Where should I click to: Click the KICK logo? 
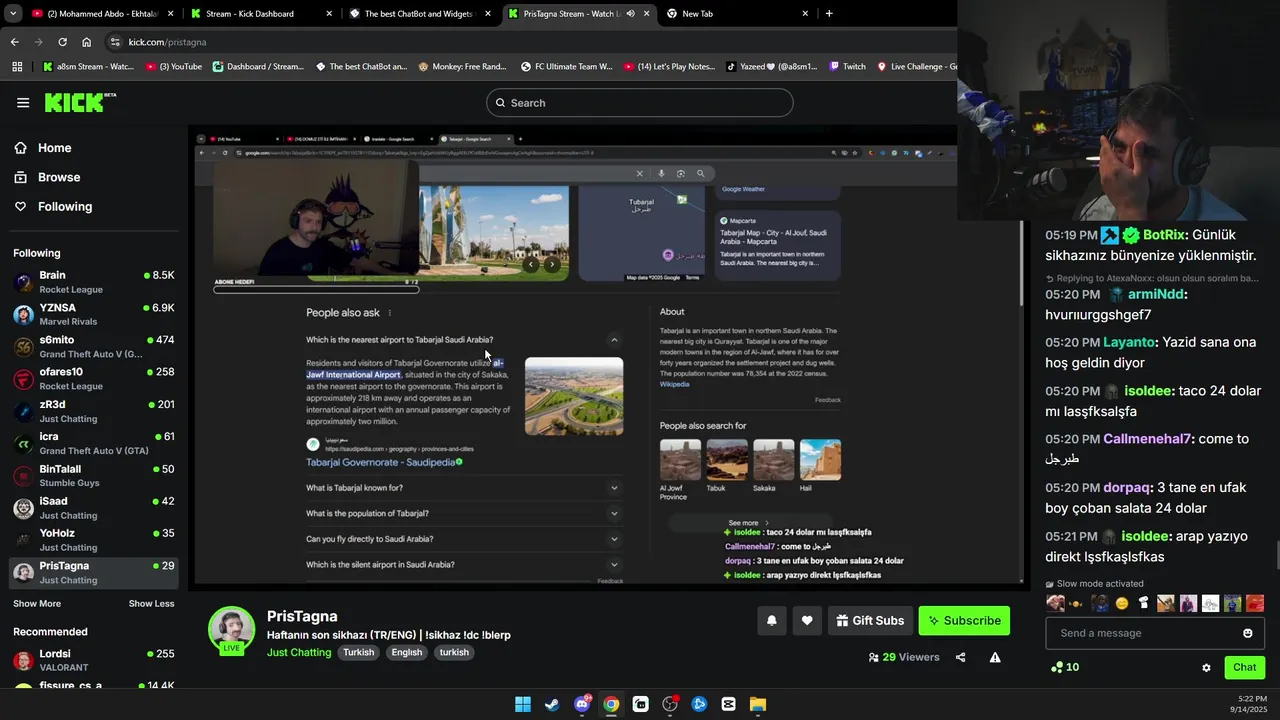[80, 102]
